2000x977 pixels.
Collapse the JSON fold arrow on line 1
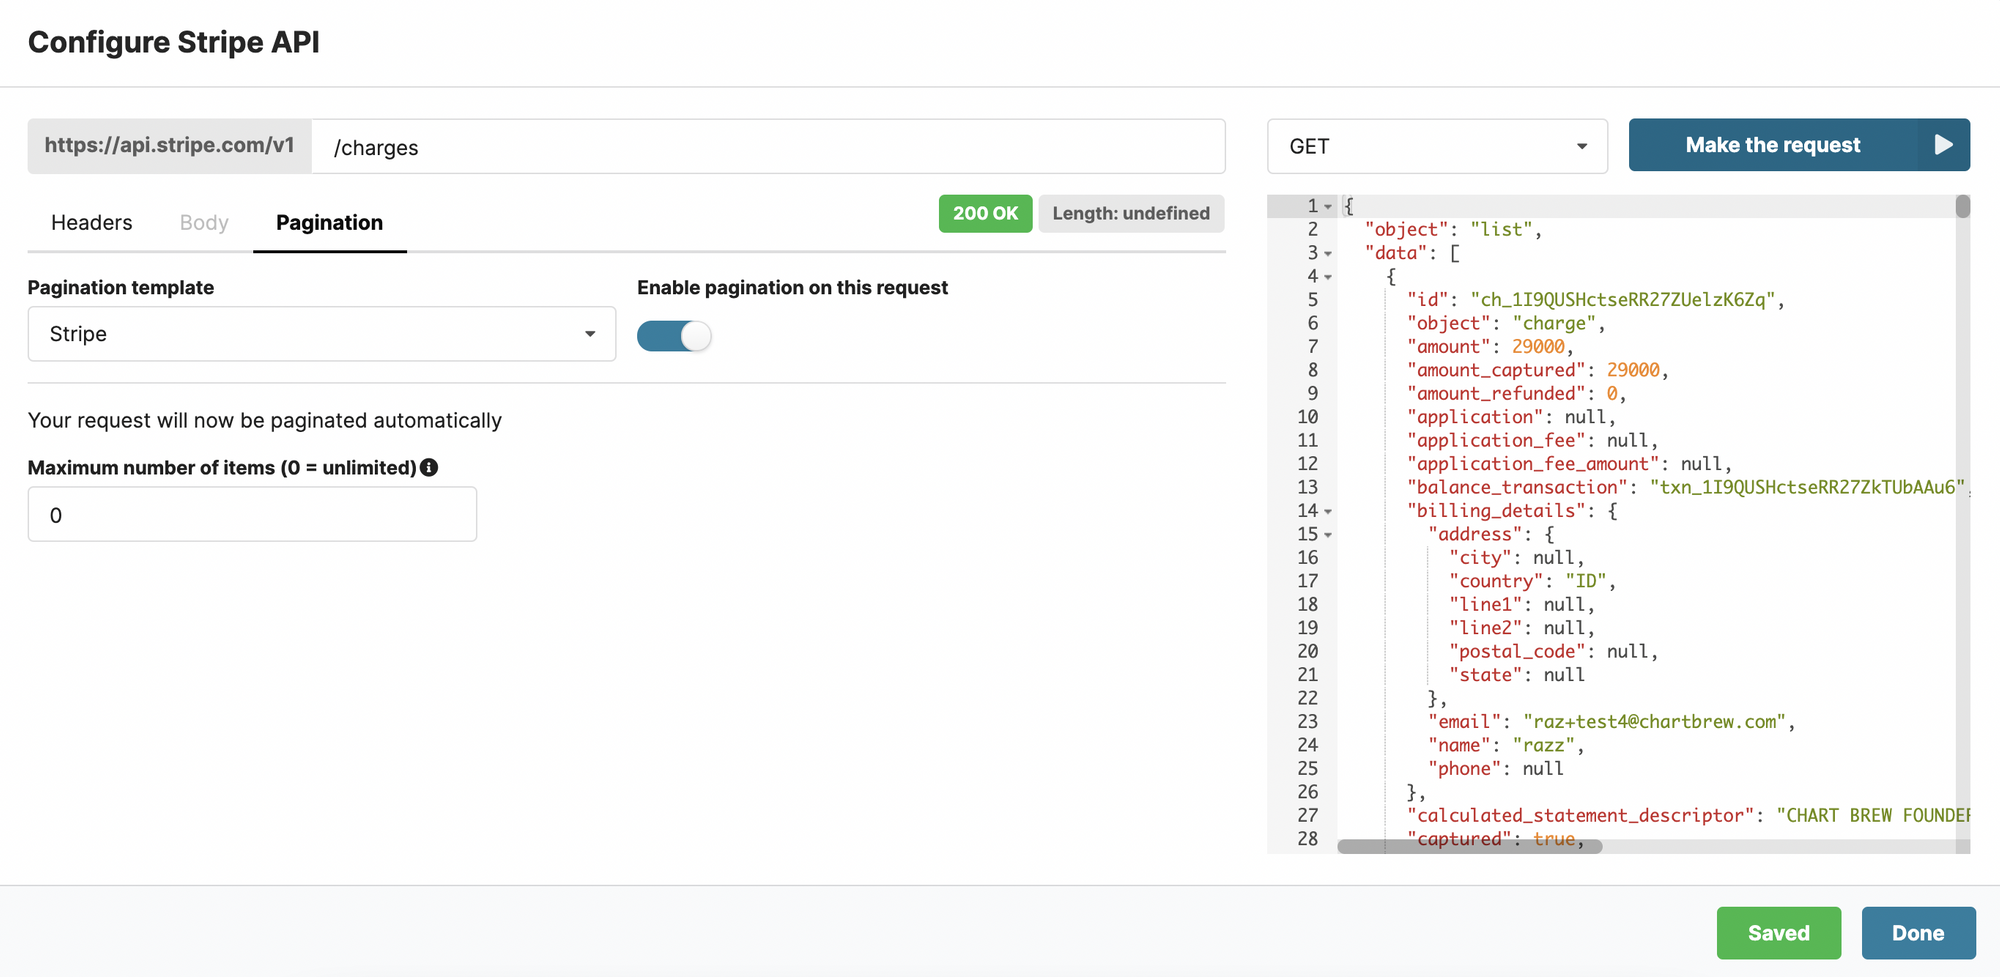pos(1328,207)
